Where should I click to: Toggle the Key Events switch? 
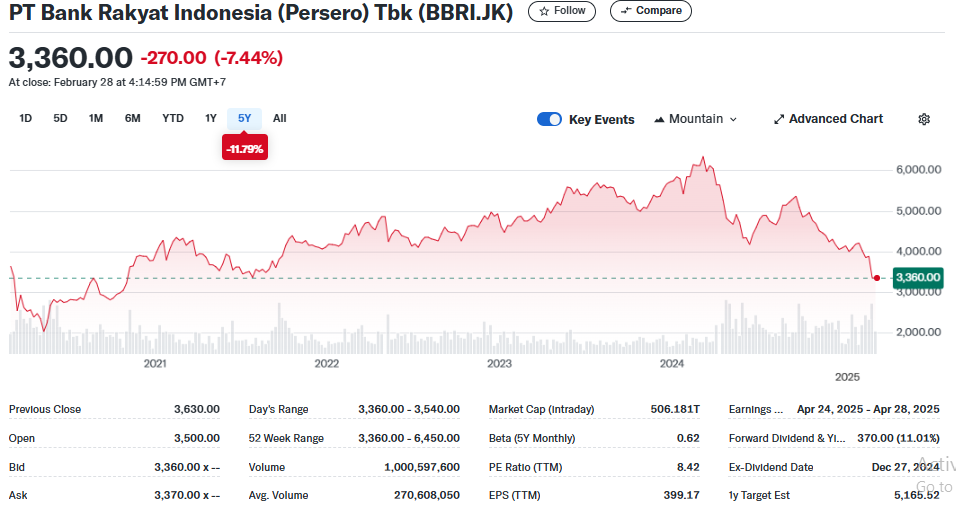click(x=549, y=119)
